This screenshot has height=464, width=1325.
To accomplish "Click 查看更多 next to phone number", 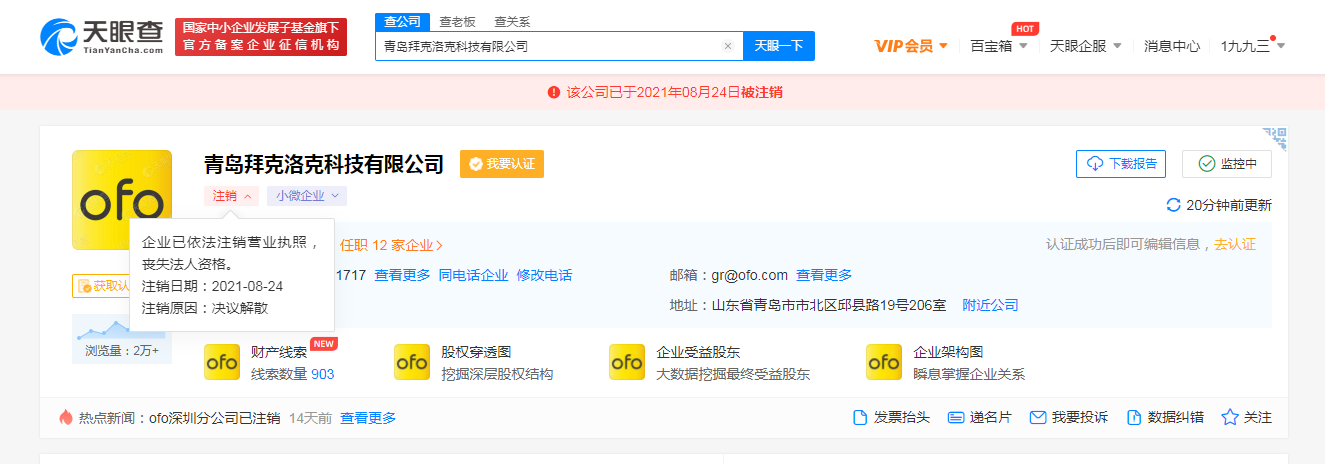I will 402,275.
